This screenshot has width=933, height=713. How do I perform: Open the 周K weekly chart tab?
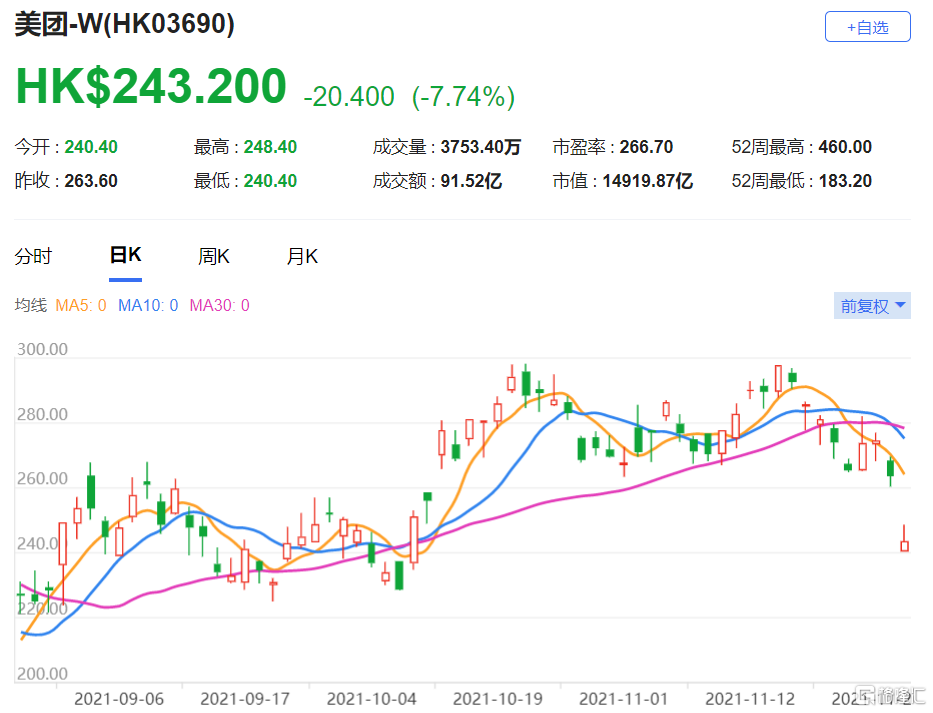click(x=214, y=257)
